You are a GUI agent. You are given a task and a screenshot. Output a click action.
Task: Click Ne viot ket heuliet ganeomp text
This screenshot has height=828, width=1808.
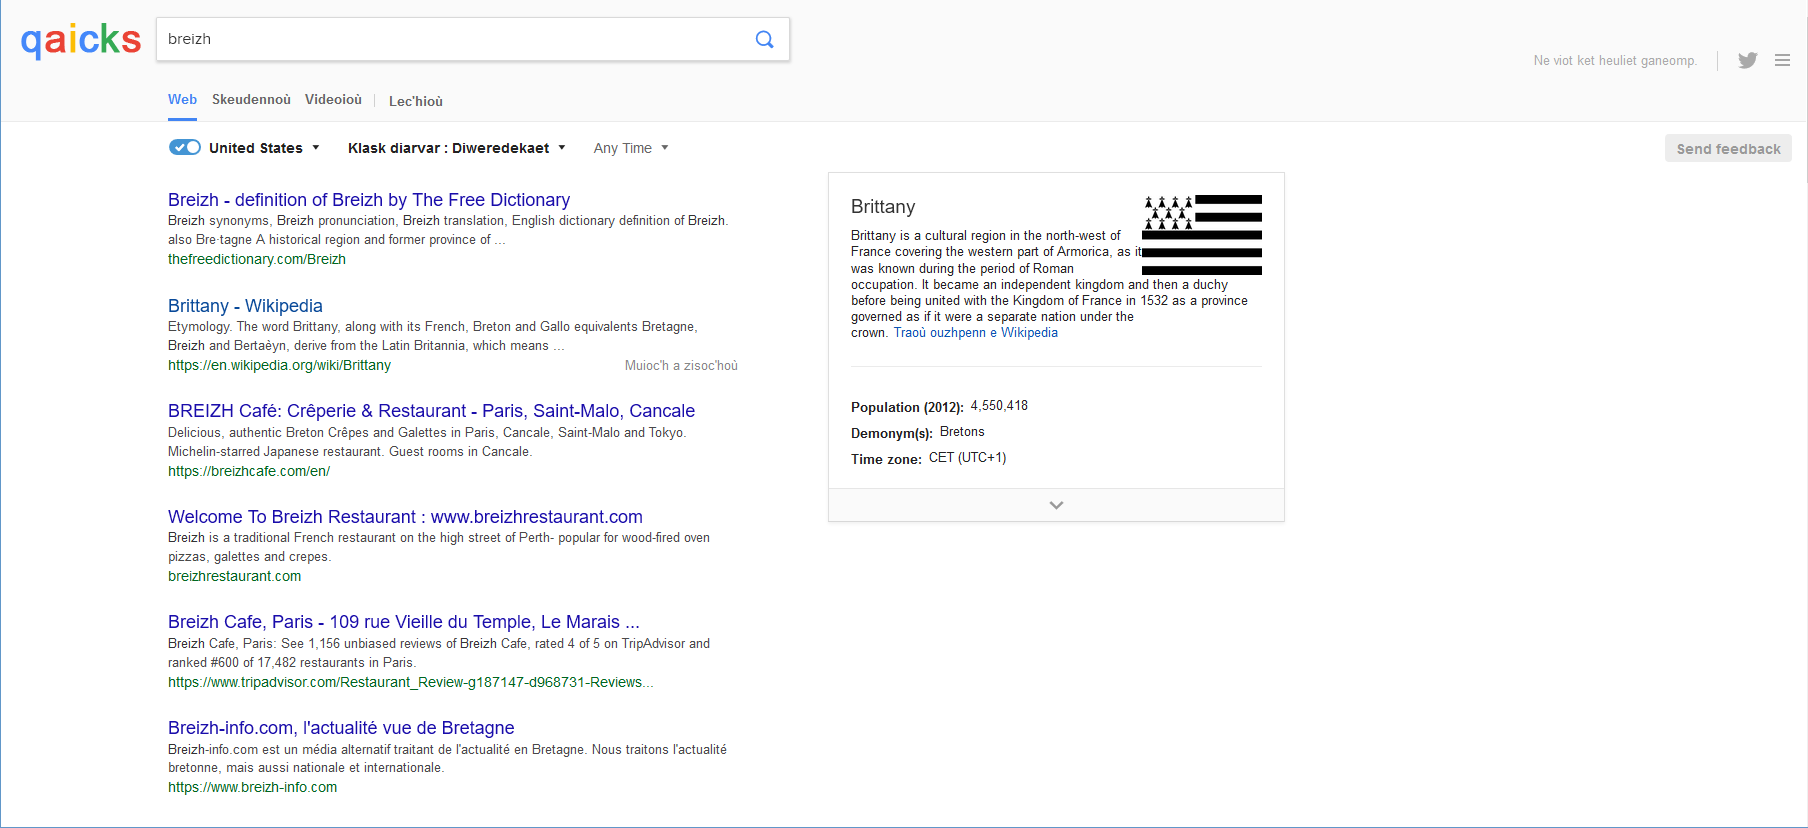coord(1615,61)
